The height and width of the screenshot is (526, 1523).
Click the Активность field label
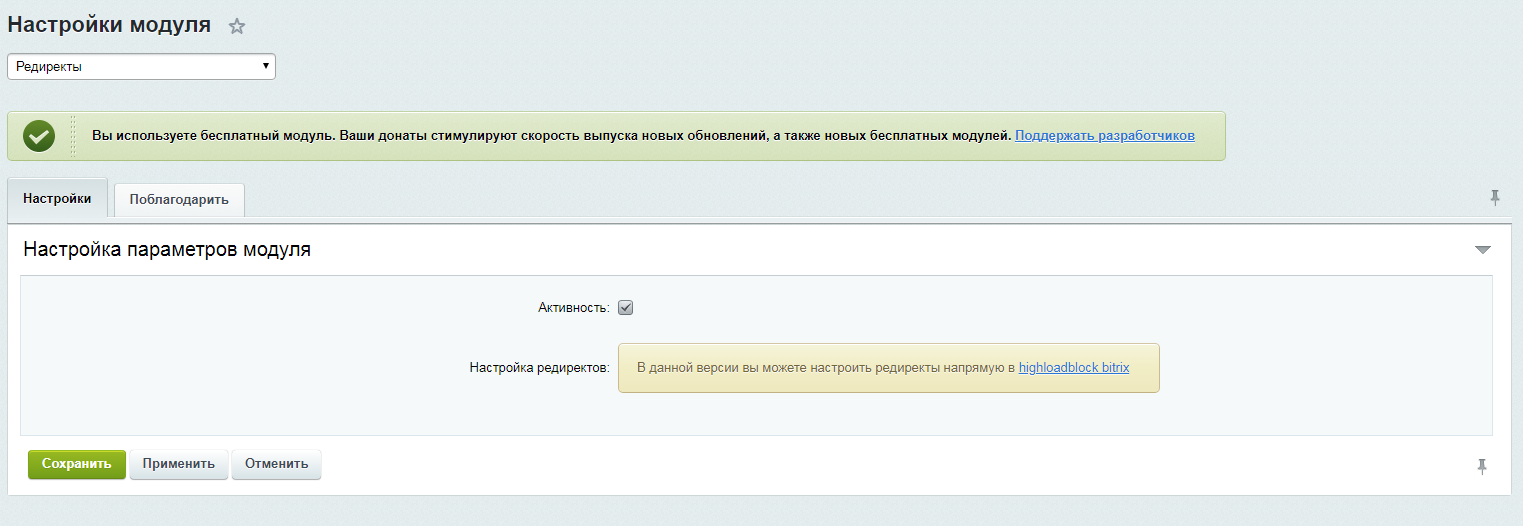tap(573, 308)
